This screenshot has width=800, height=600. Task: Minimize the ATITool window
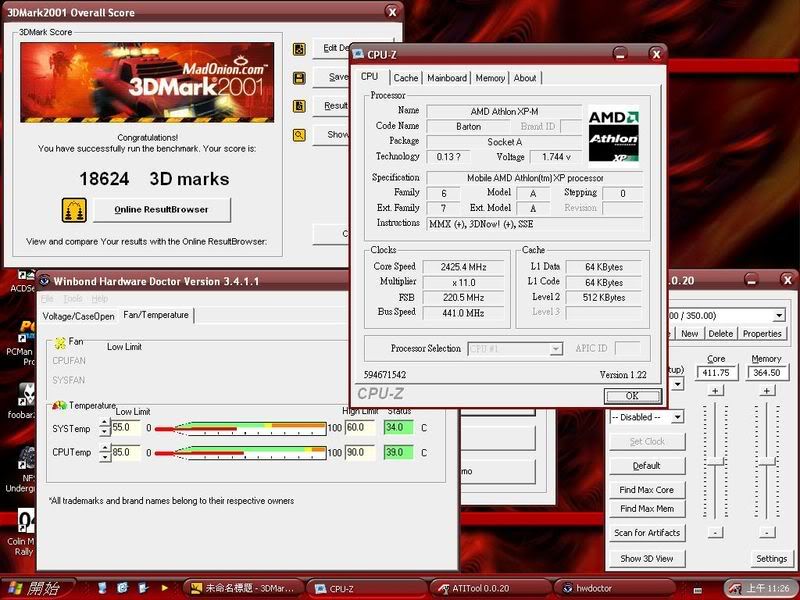coord(751,280)
